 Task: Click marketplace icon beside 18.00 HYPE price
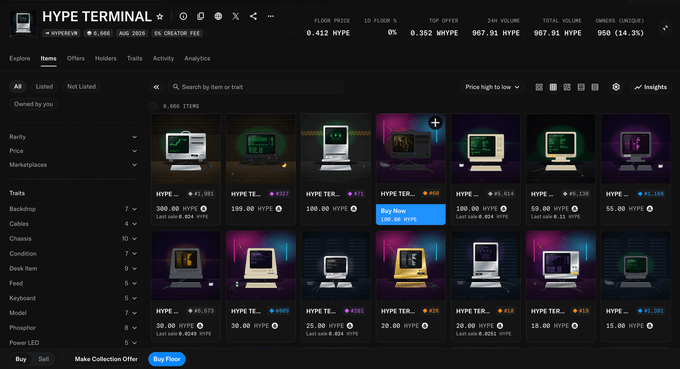tap(575, 326)
